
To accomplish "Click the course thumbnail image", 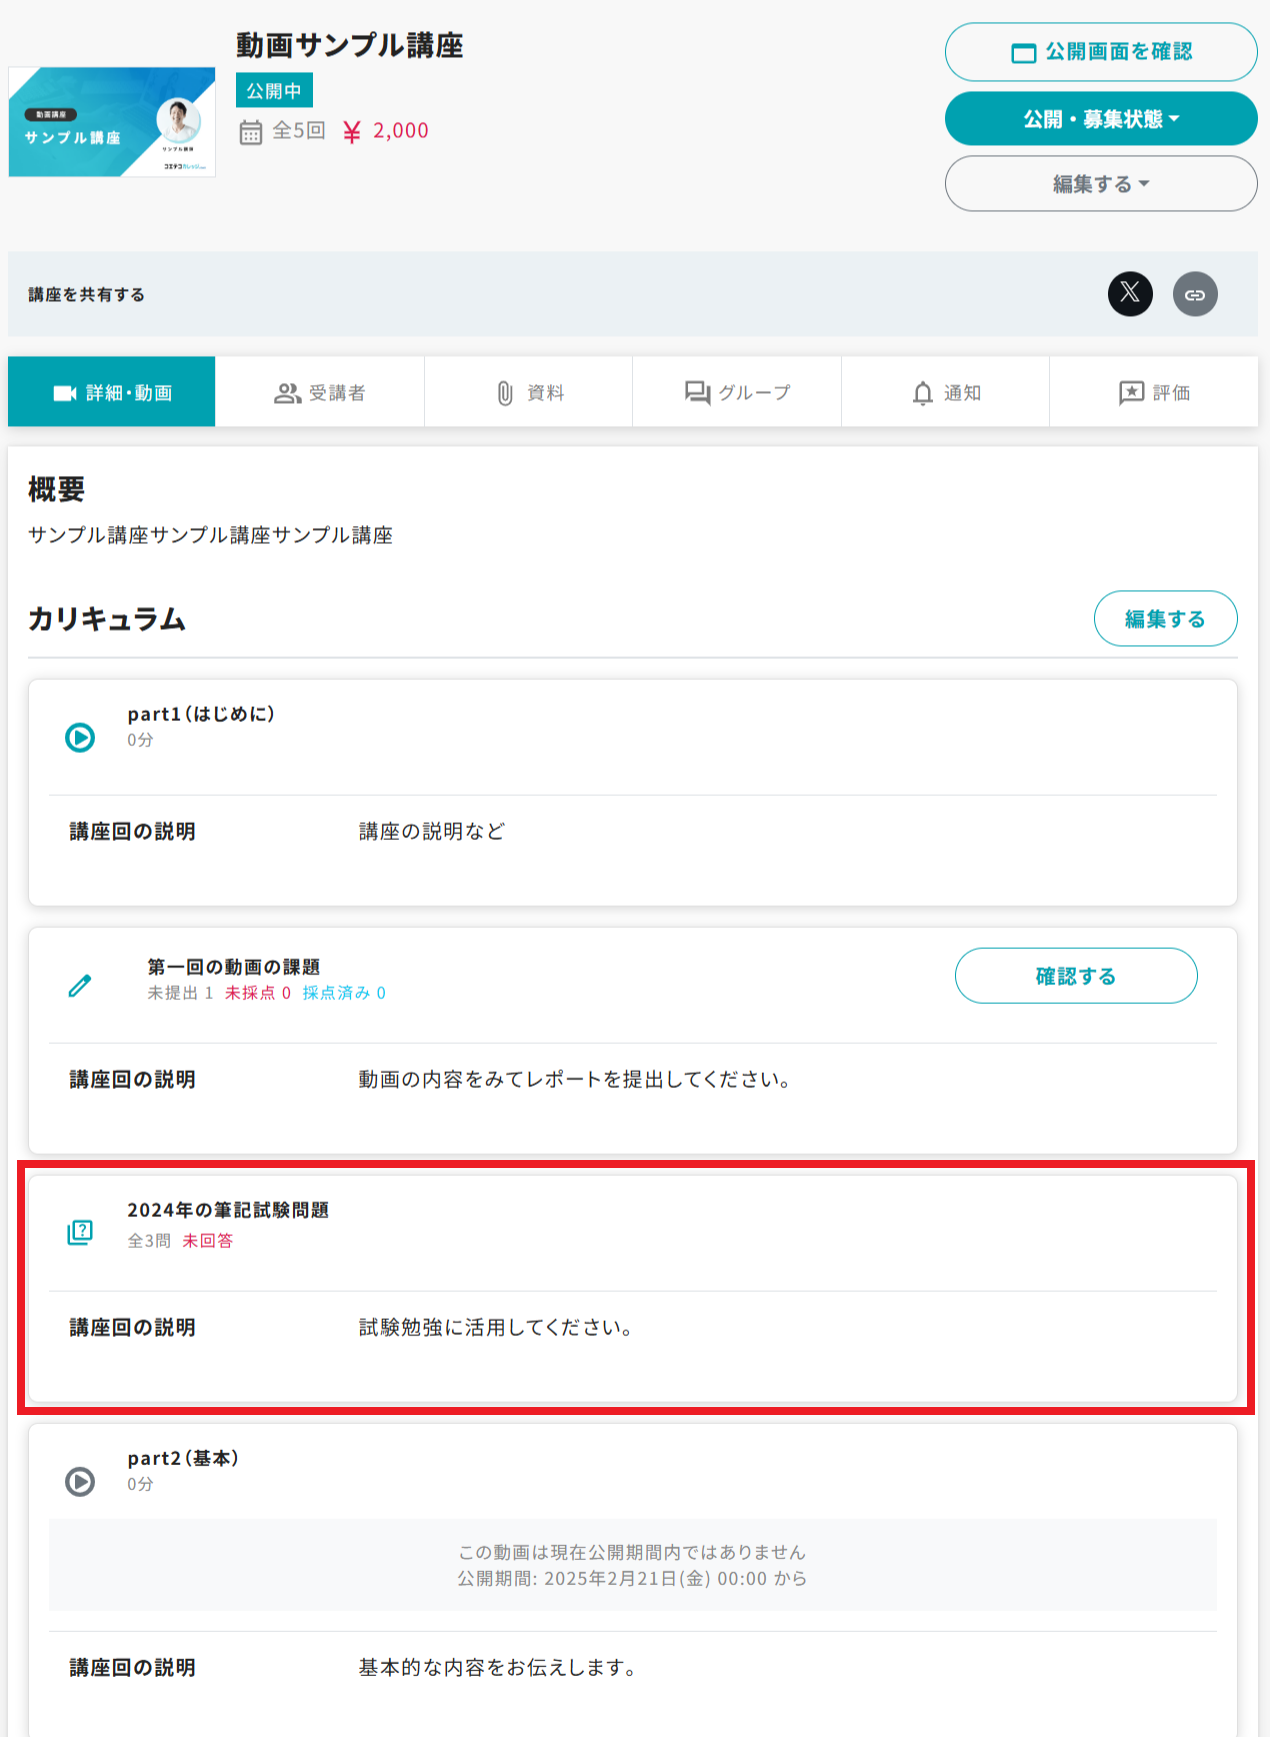I will (112, 122).
